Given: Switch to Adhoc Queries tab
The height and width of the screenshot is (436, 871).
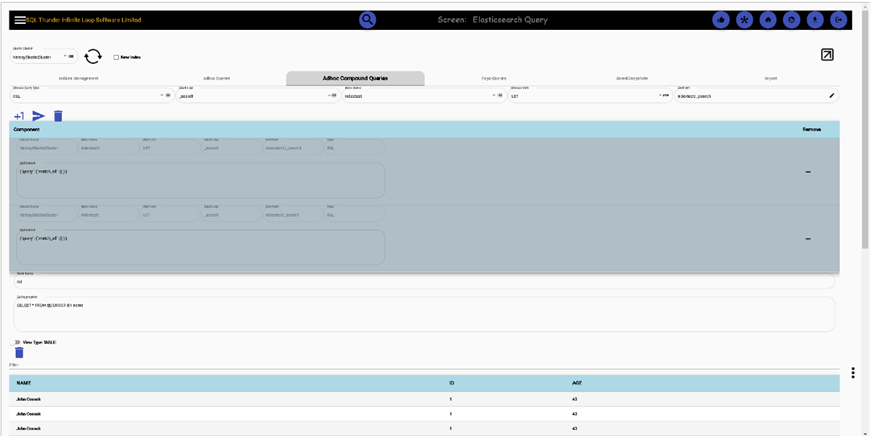Looking at the screenshot, I should point(217,78).
